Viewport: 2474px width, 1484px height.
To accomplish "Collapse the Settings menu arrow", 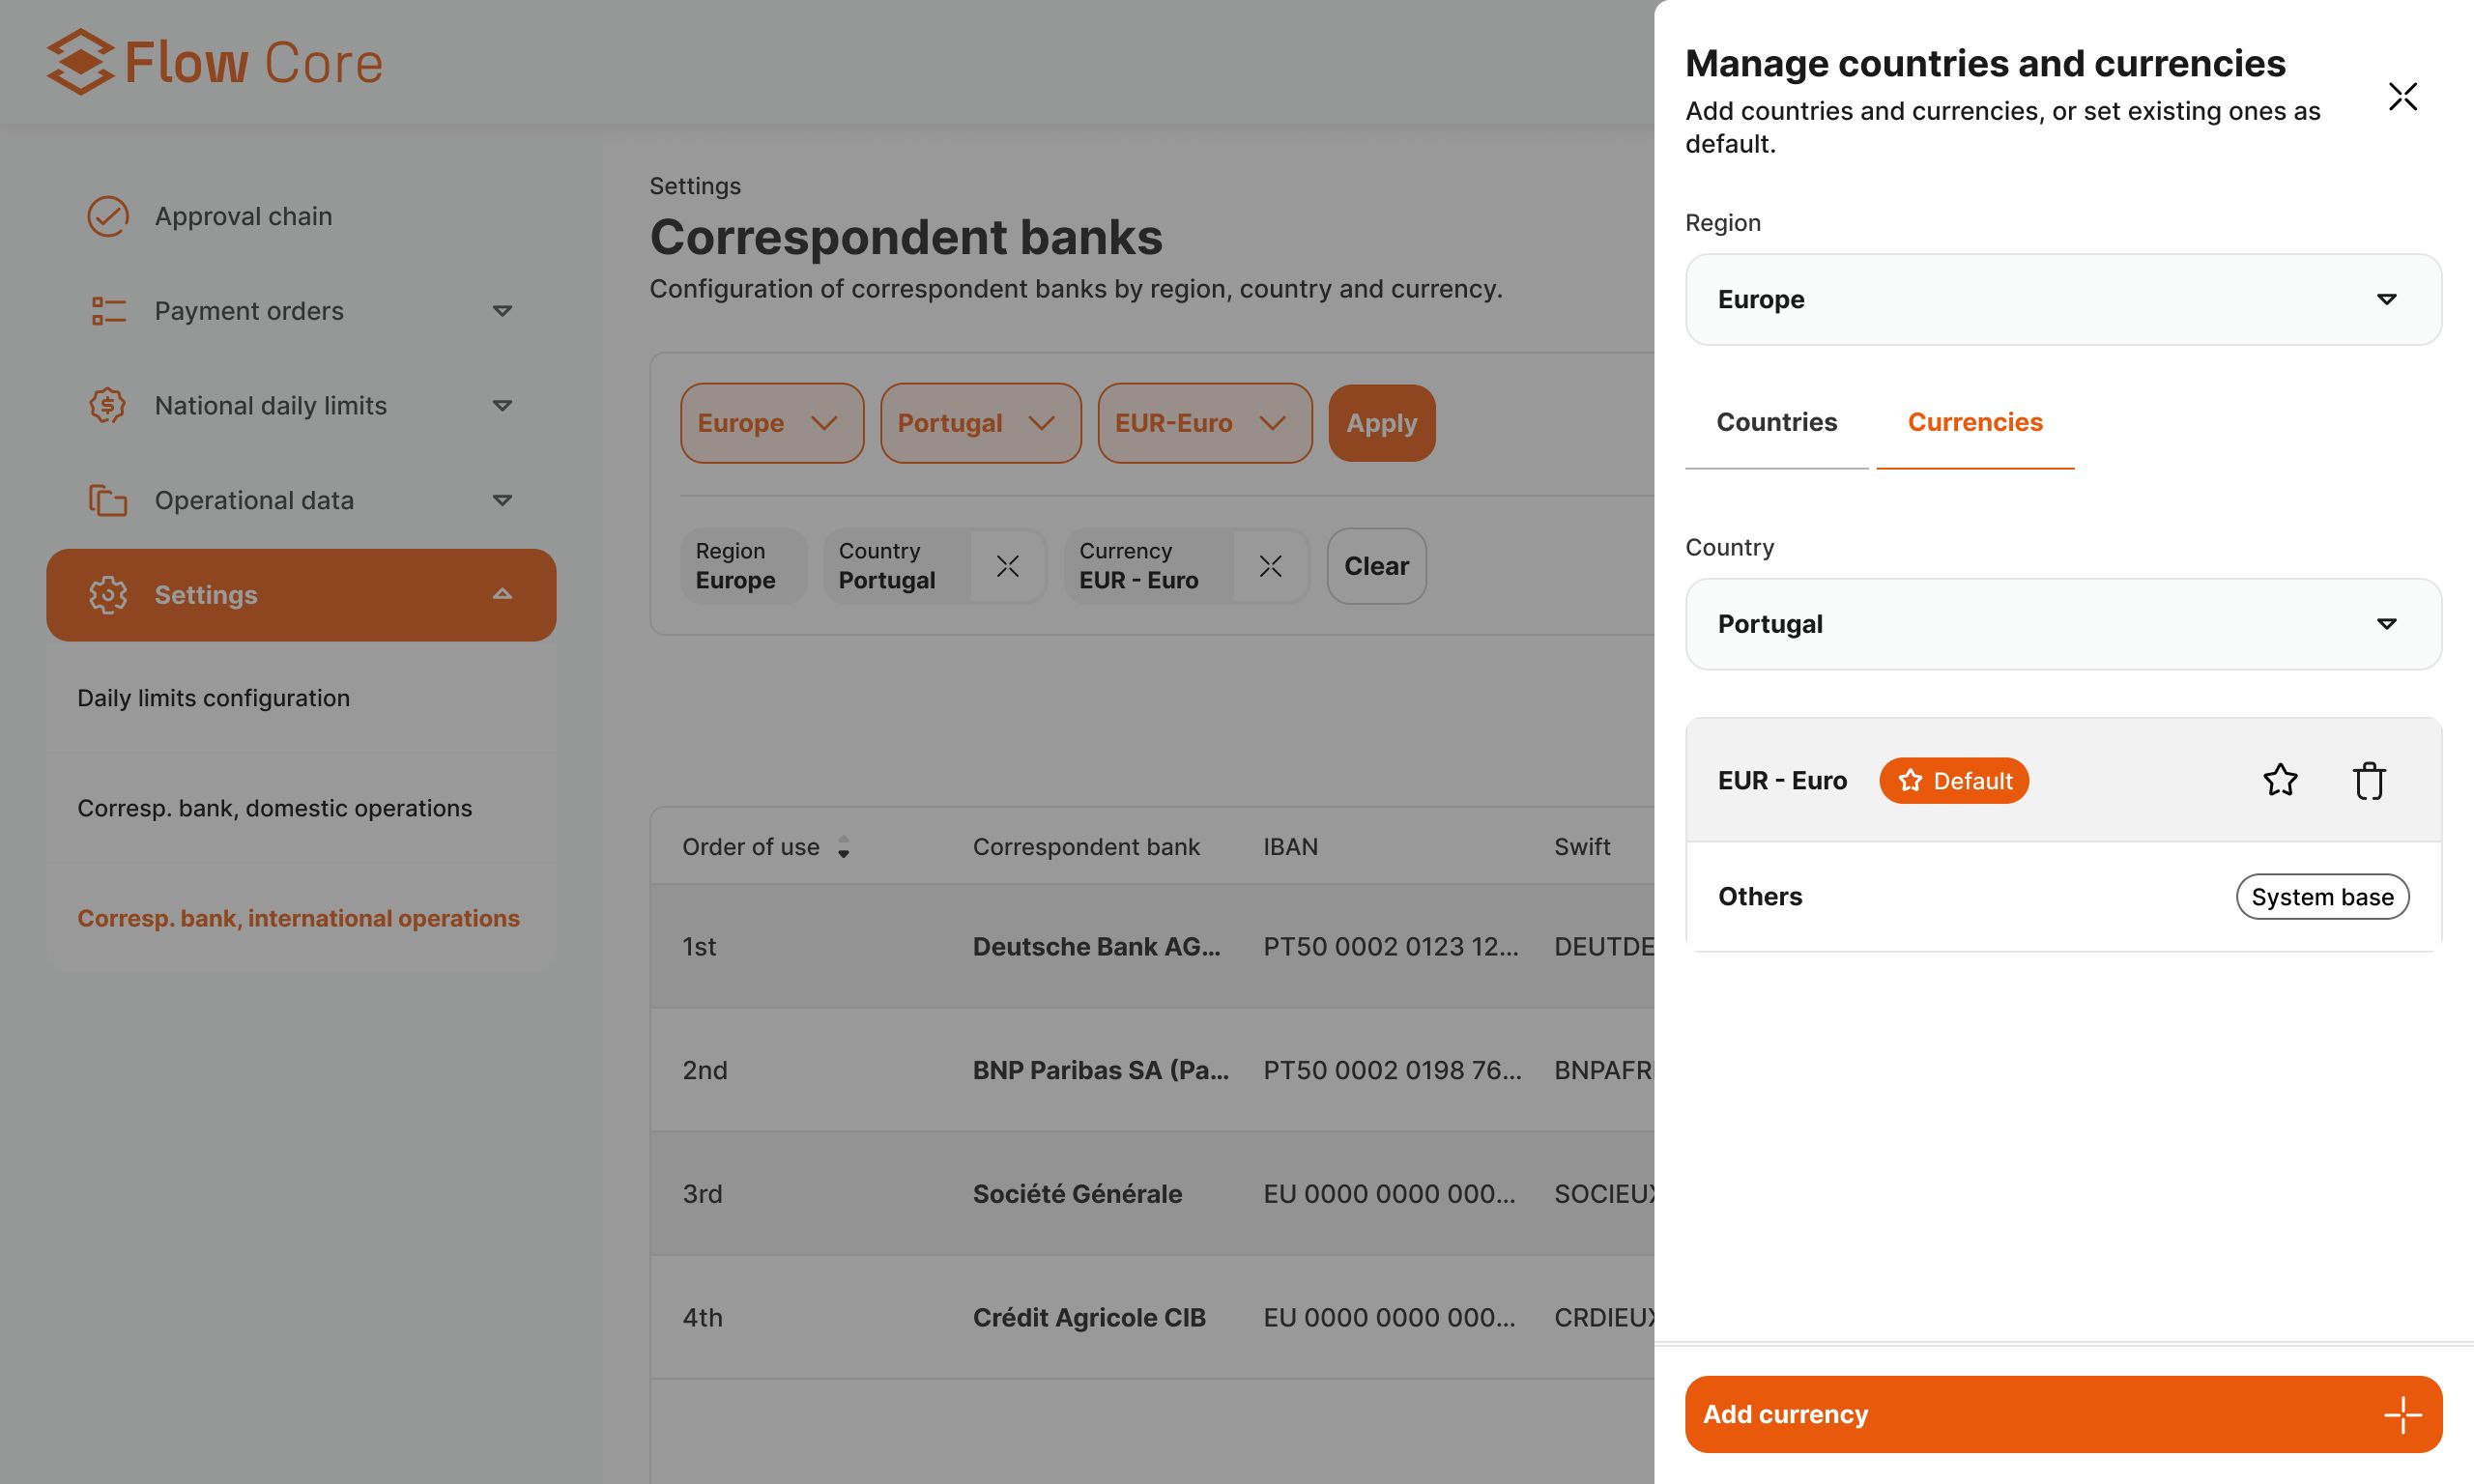I will point(502,595).
